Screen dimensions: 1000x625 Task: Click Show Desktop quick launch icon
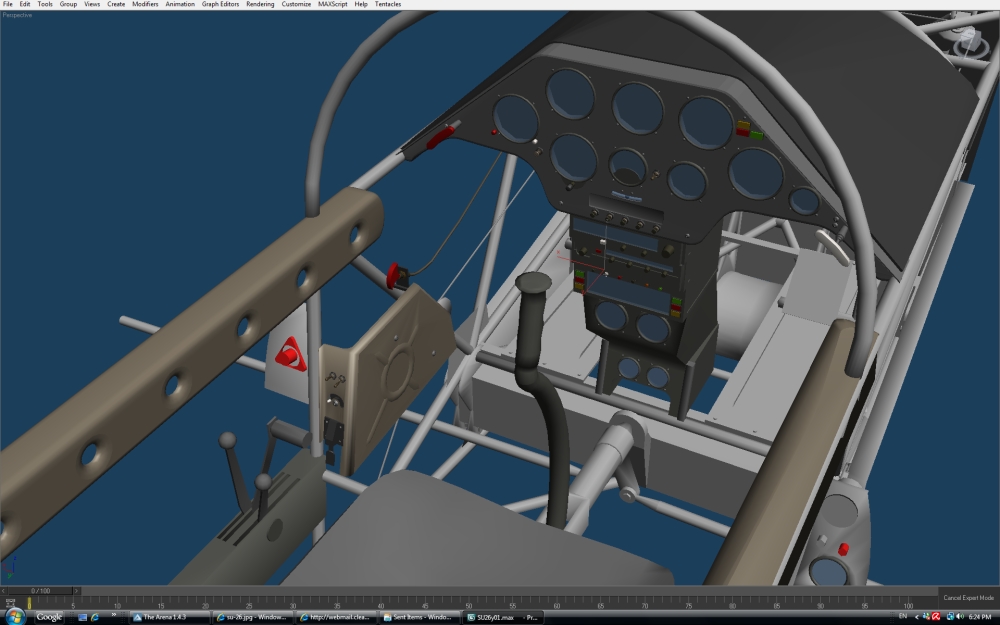(82, 617)
